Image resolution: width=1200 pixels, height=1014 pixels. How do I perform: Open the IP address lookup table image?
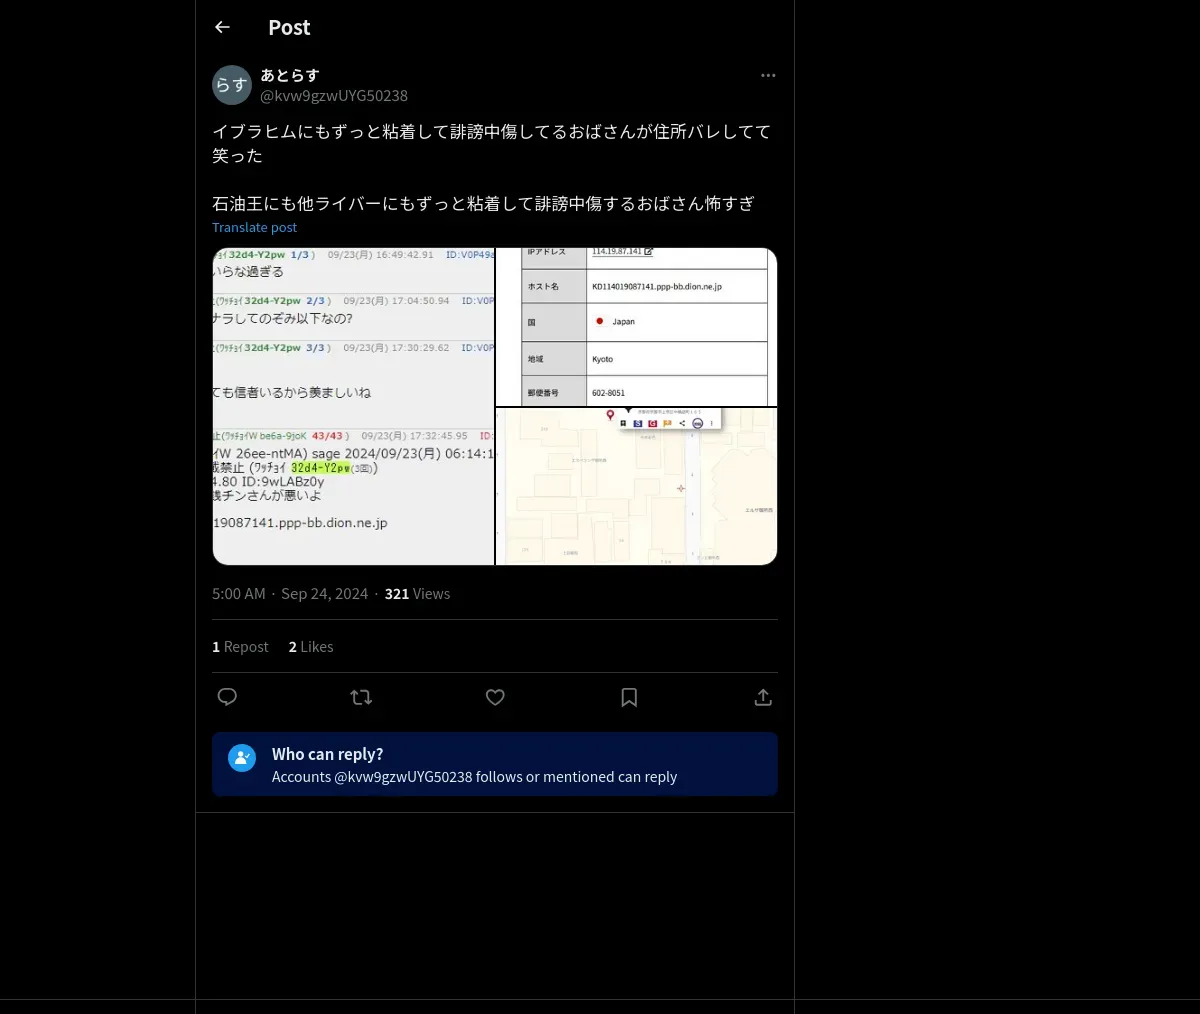point(637,326)
